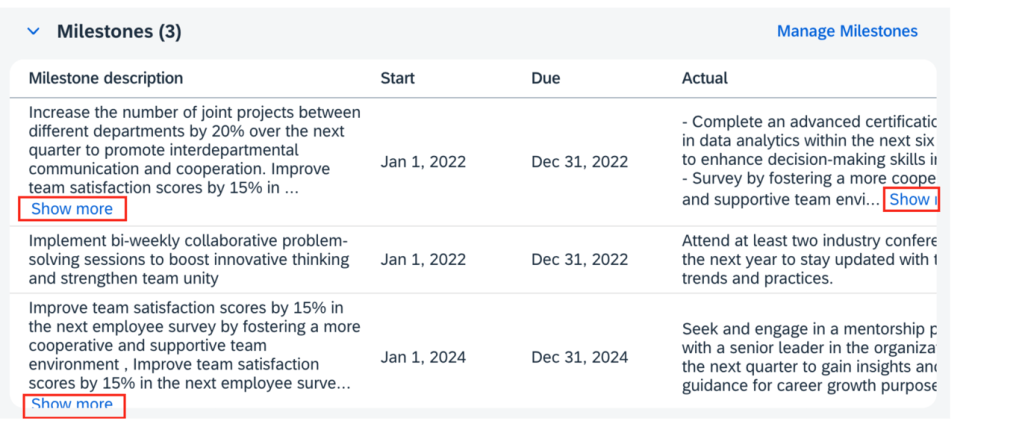Viewport: 1022px width, 421px height.
Task: Click the industry conferences Actual text
Action: tap(808, 260)
